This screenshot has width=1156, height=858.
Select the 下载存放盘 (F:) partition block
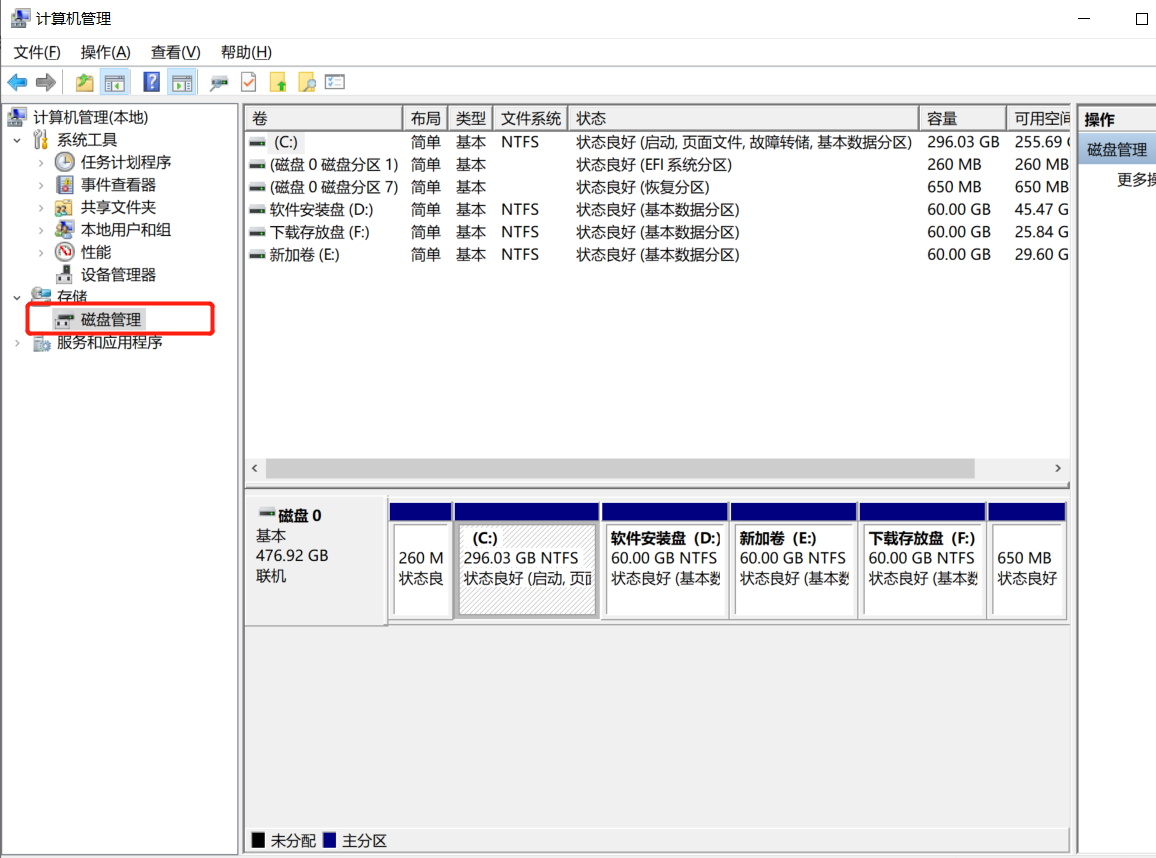click(922, 562)
